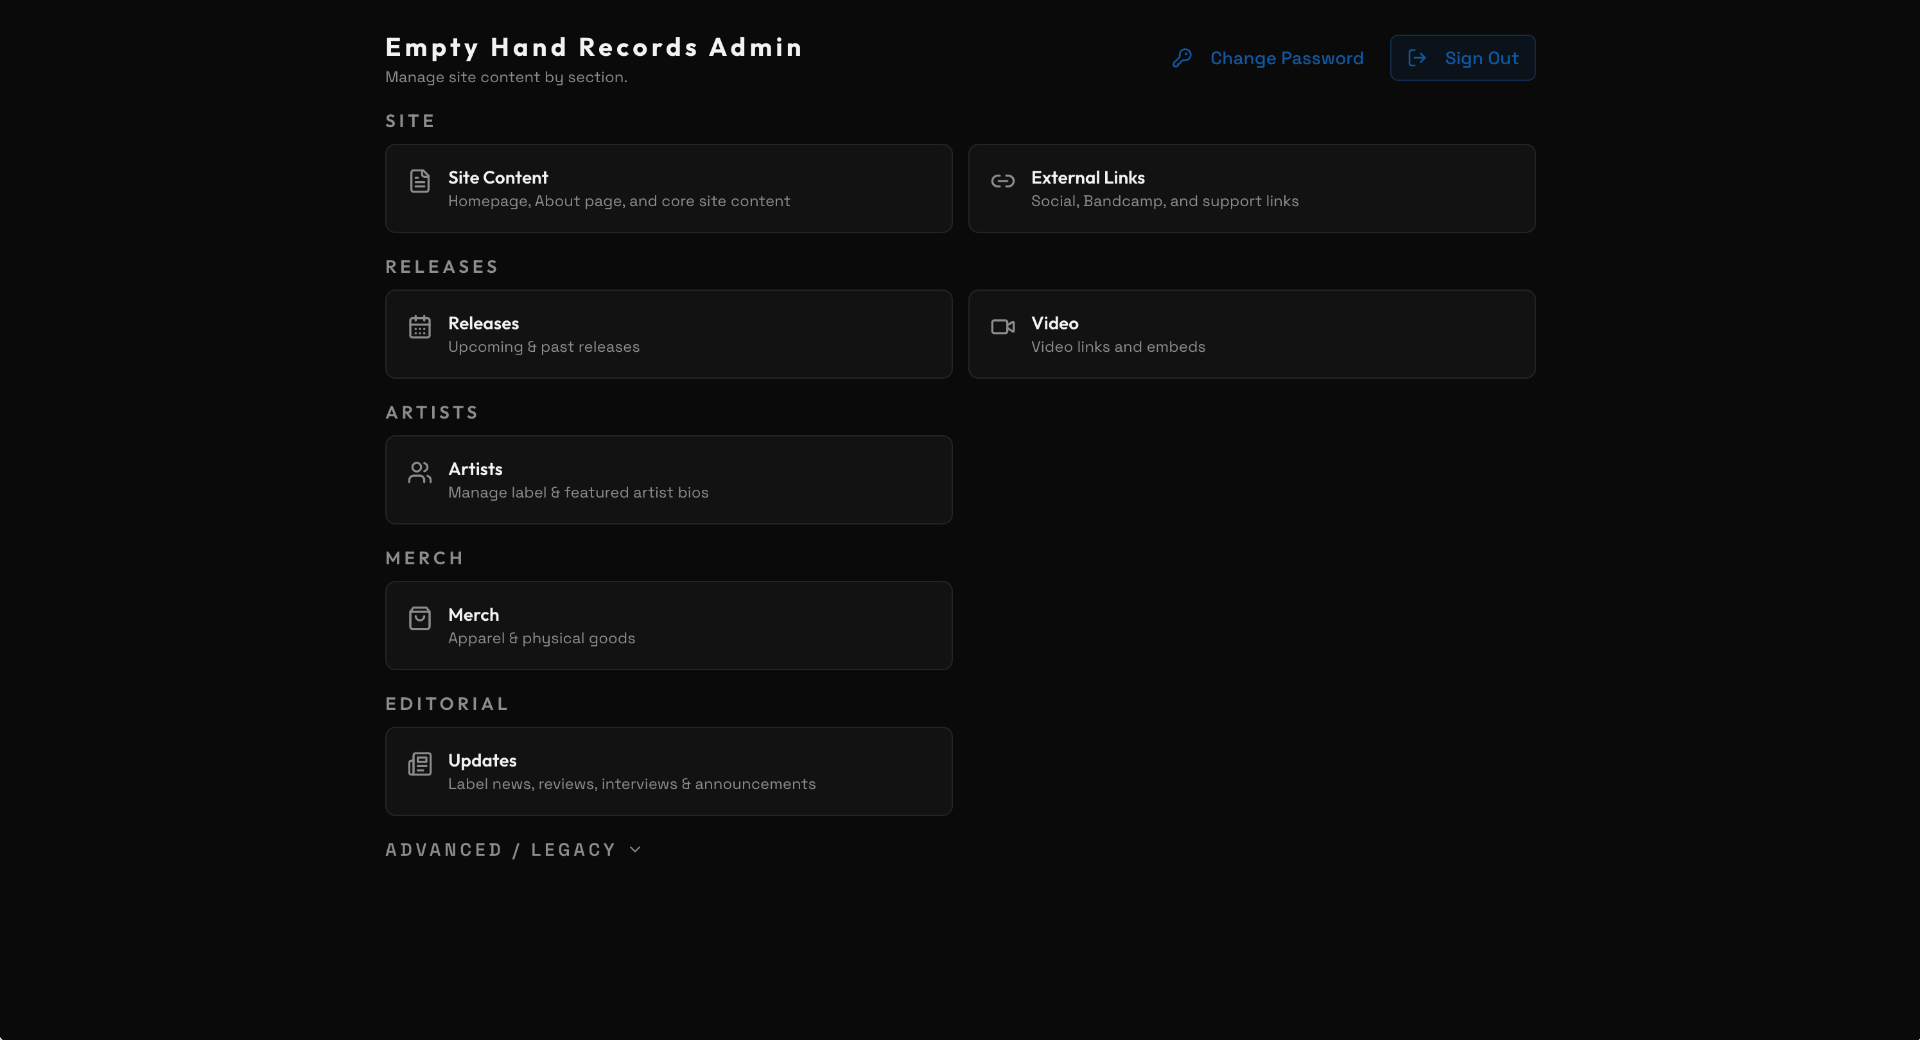Open the Merch card title
This screenshot has width=1920, height=1040.
tap(473, 615)
